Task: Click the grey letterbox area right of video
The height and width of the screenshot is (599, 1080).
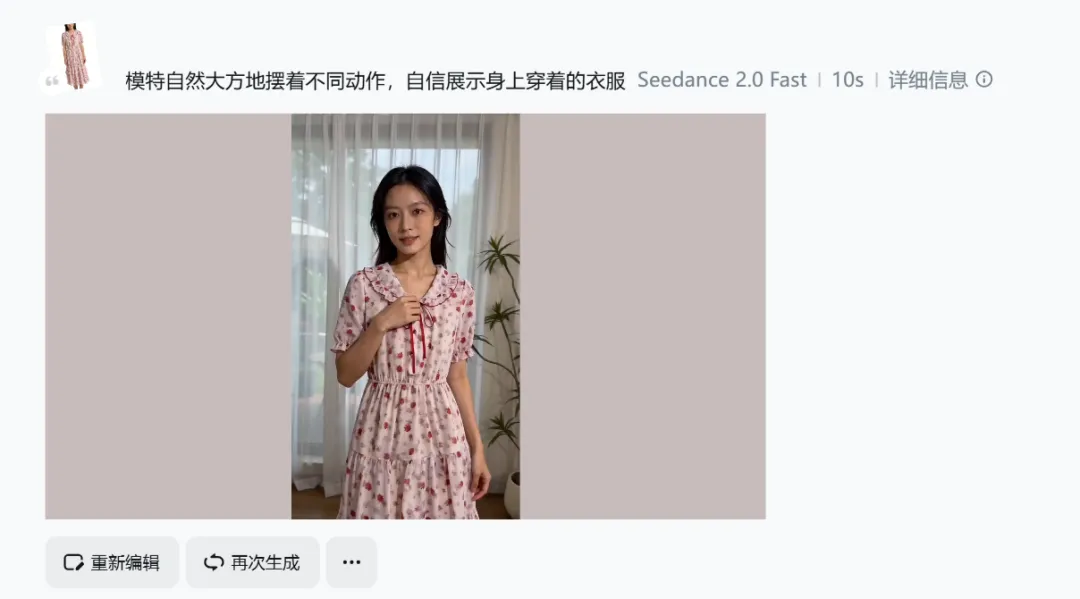Action: (x=643, y=316)
